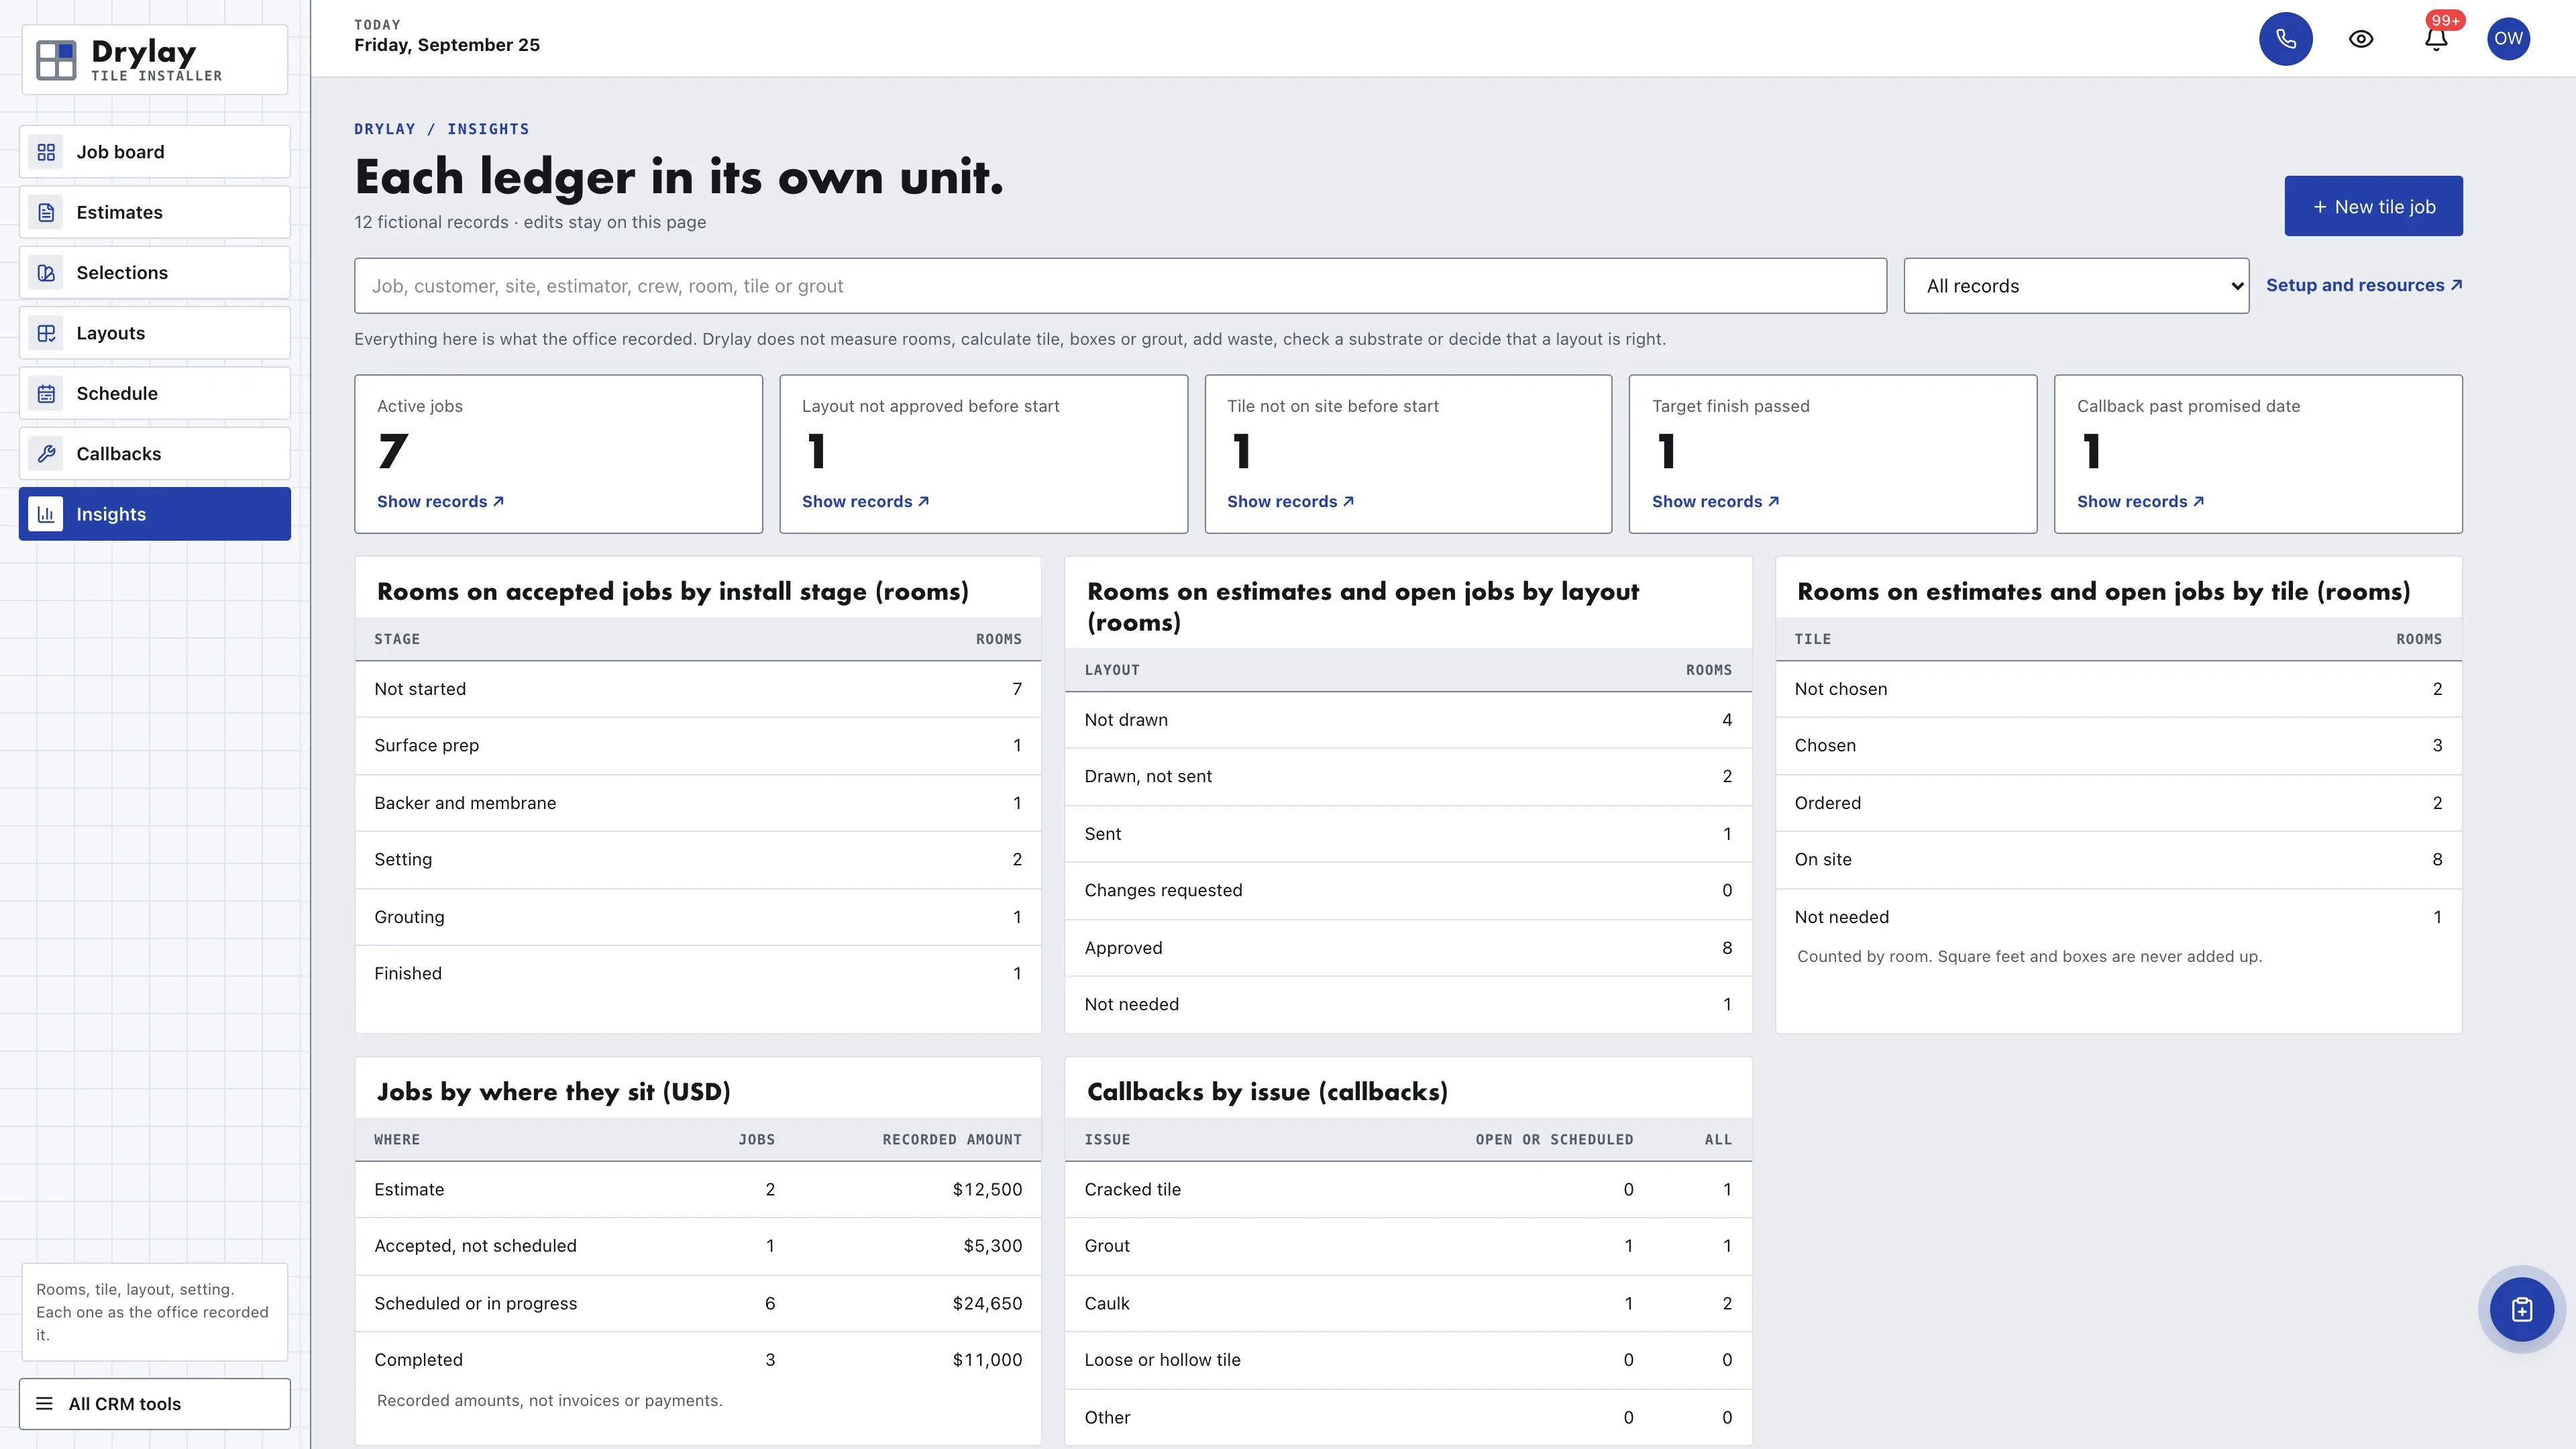Open the Job board from its sidebar icon
The height and width of the screenshot is (1449, 2576).
[46, 152]
